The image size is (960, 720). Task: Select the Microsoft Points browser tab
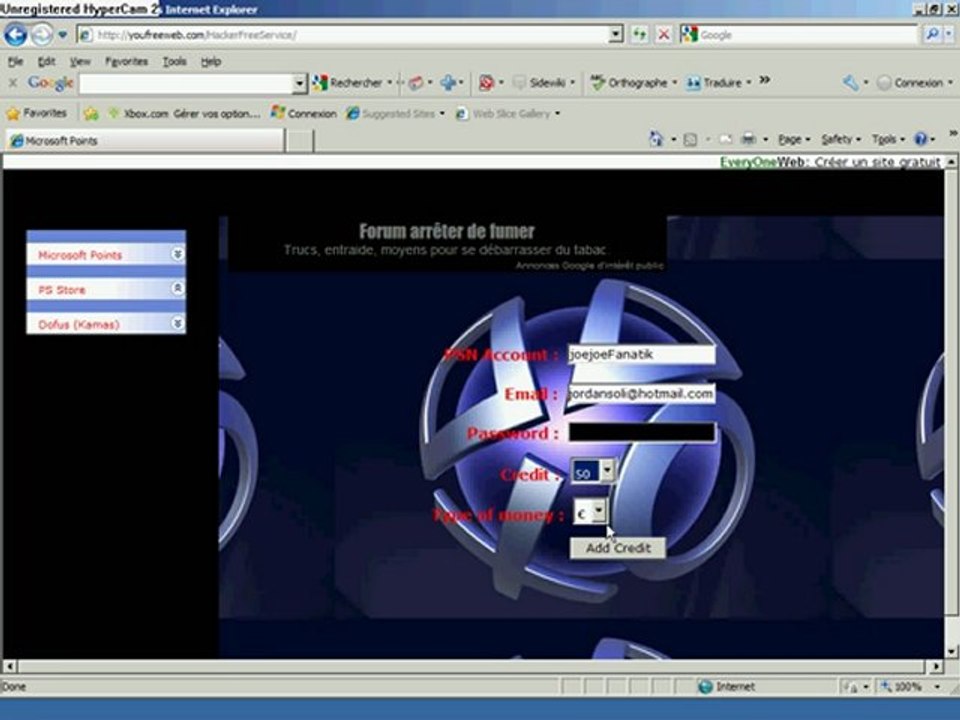(146, 141)
